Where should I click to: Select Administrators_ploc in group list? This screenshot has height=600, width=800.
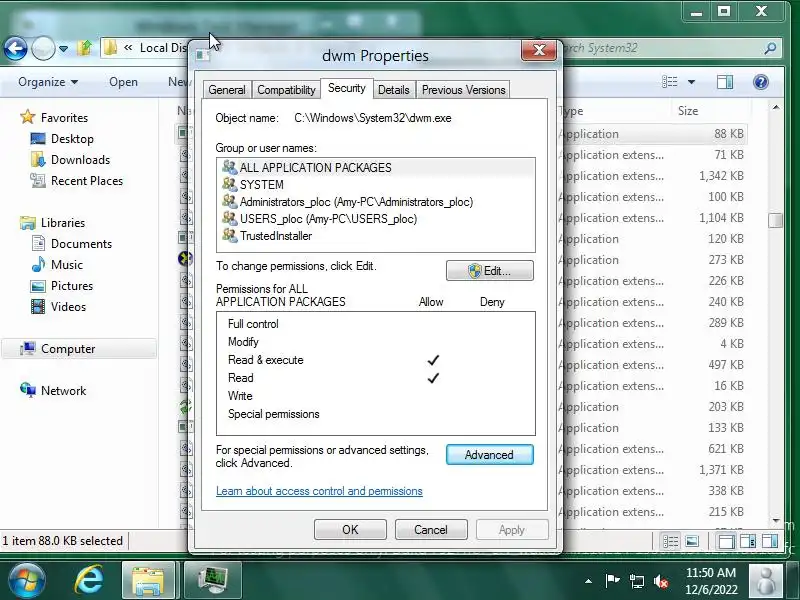pyautogui.click(x=376, y=202)
